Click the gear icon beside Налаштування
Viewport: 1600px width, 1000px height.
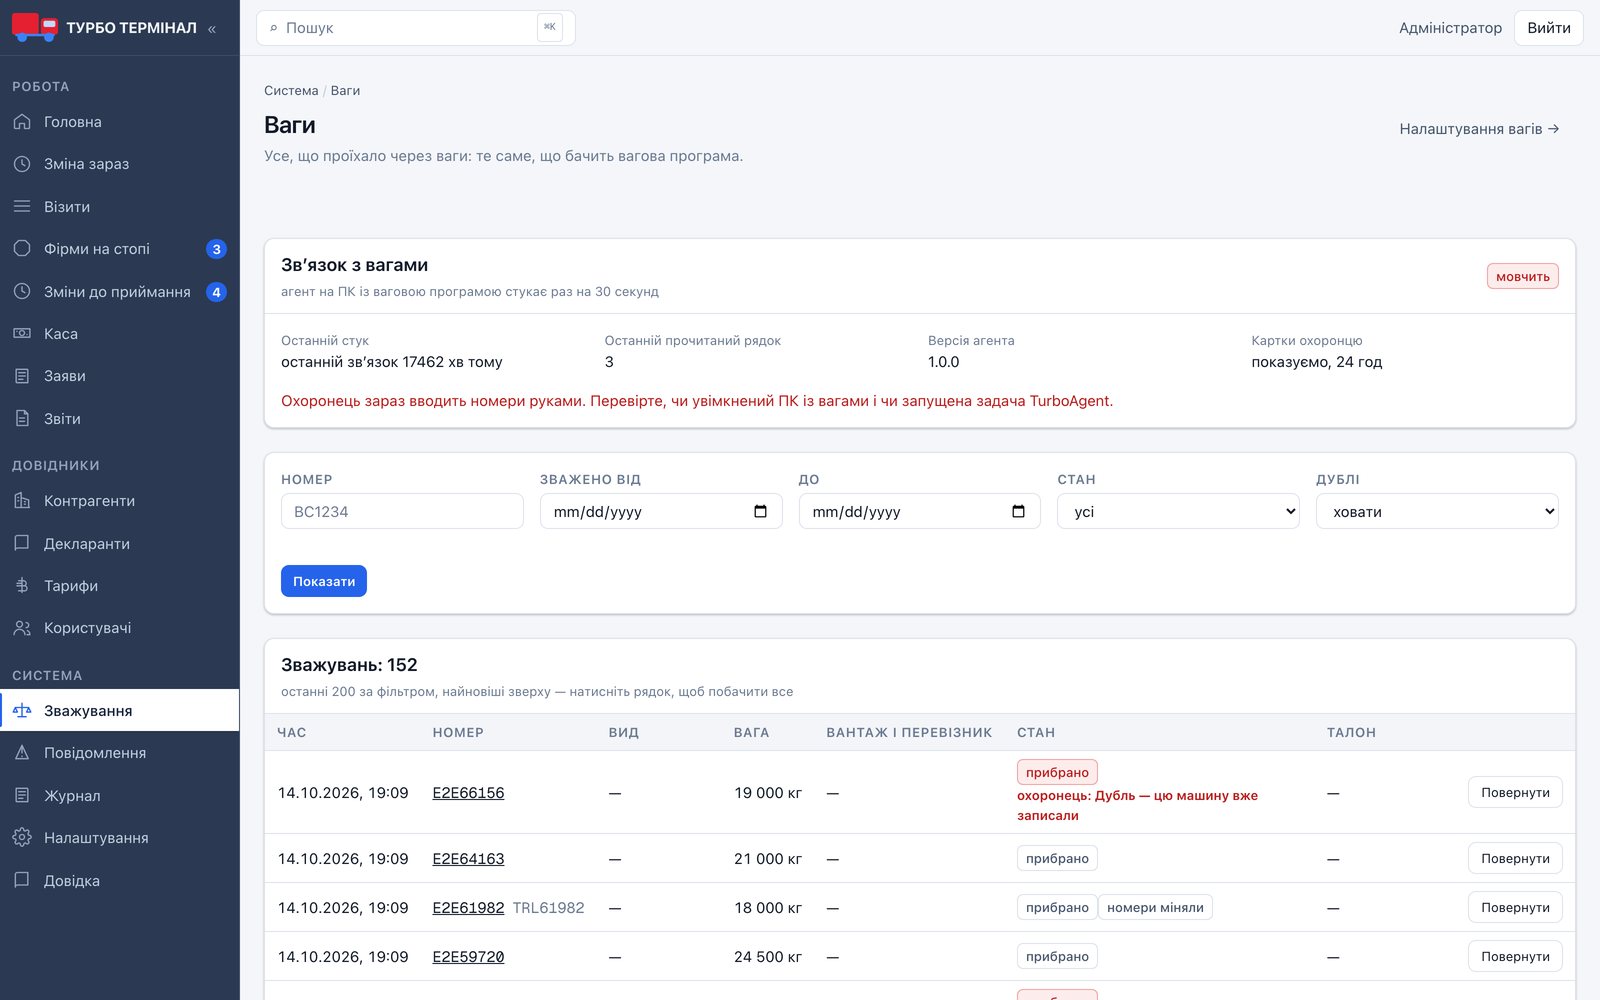22,838
